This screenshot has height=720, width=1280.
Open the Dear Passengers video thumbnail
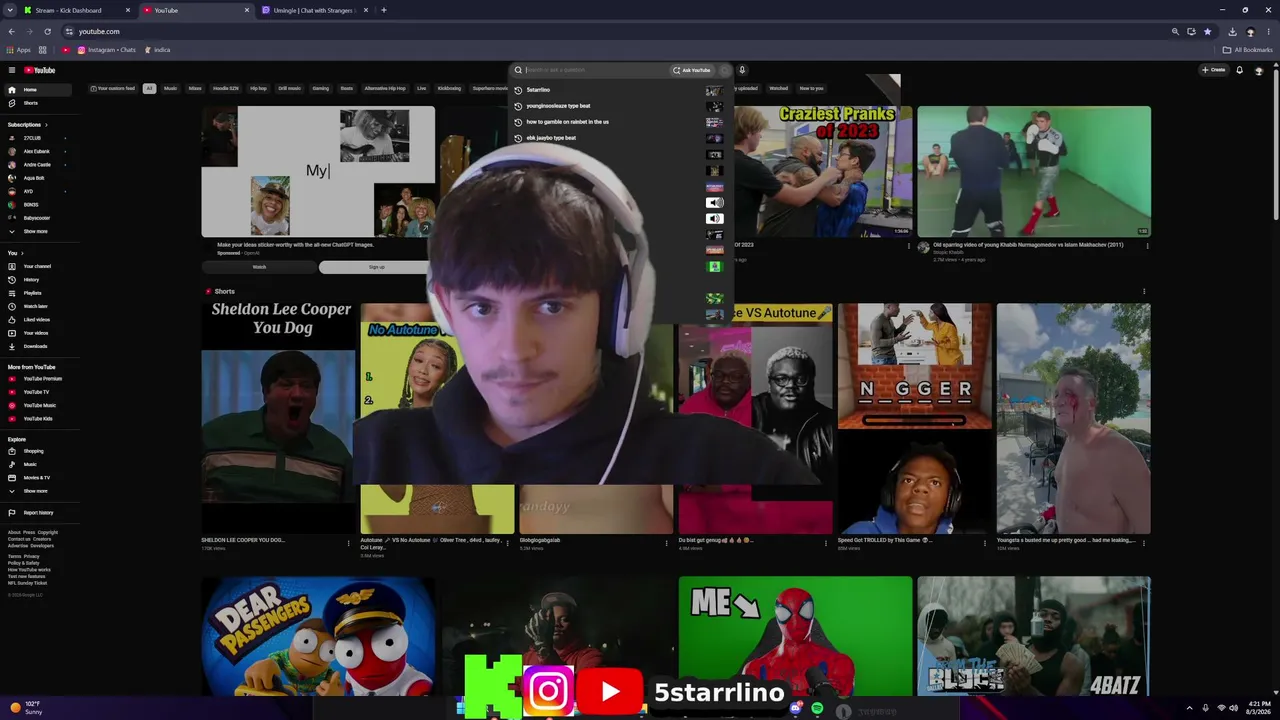point(318,636)
